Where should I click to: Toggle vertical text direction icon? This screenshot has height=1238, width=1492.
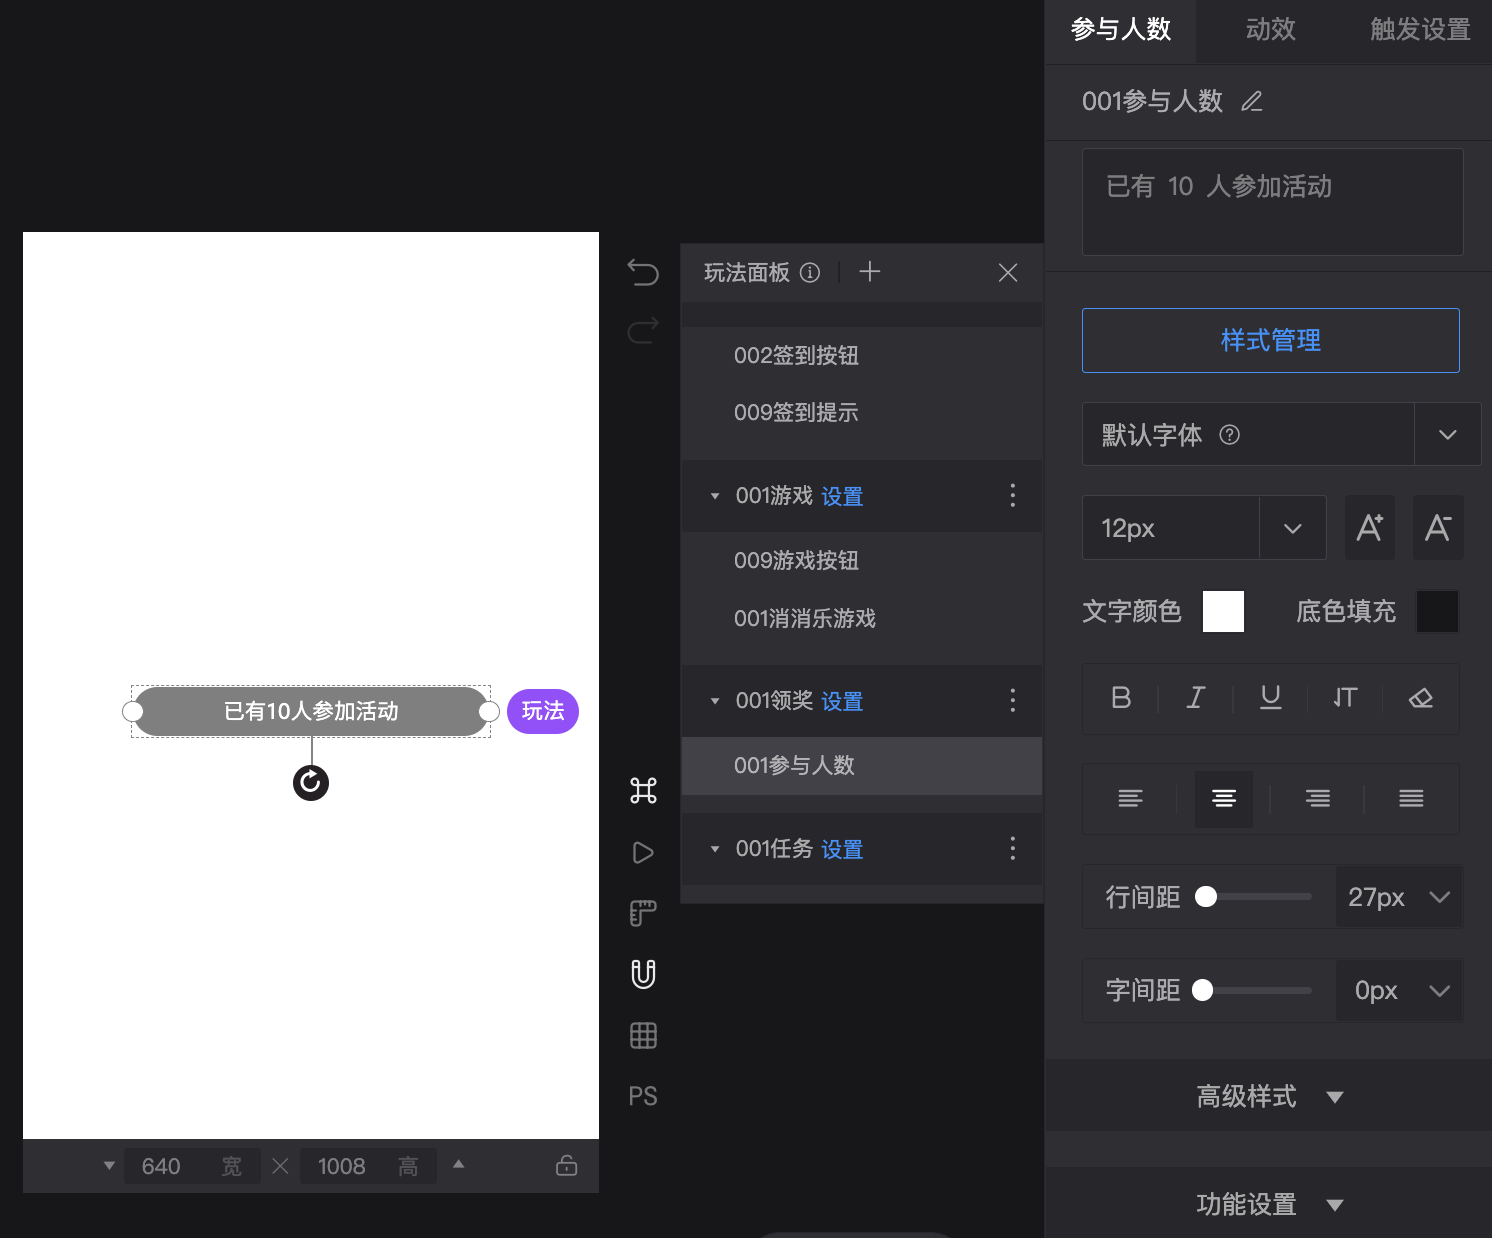pos(1345,698)
